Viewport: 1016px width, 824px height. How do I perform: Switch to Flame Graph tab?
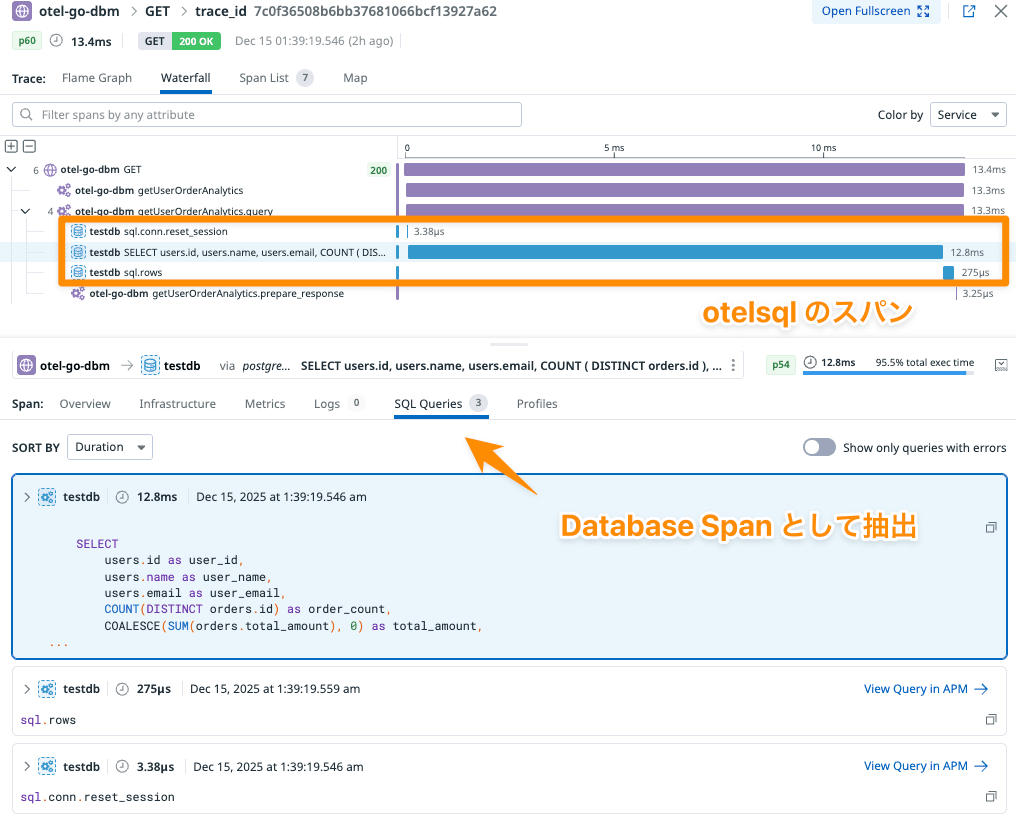[x=97, y=78]
